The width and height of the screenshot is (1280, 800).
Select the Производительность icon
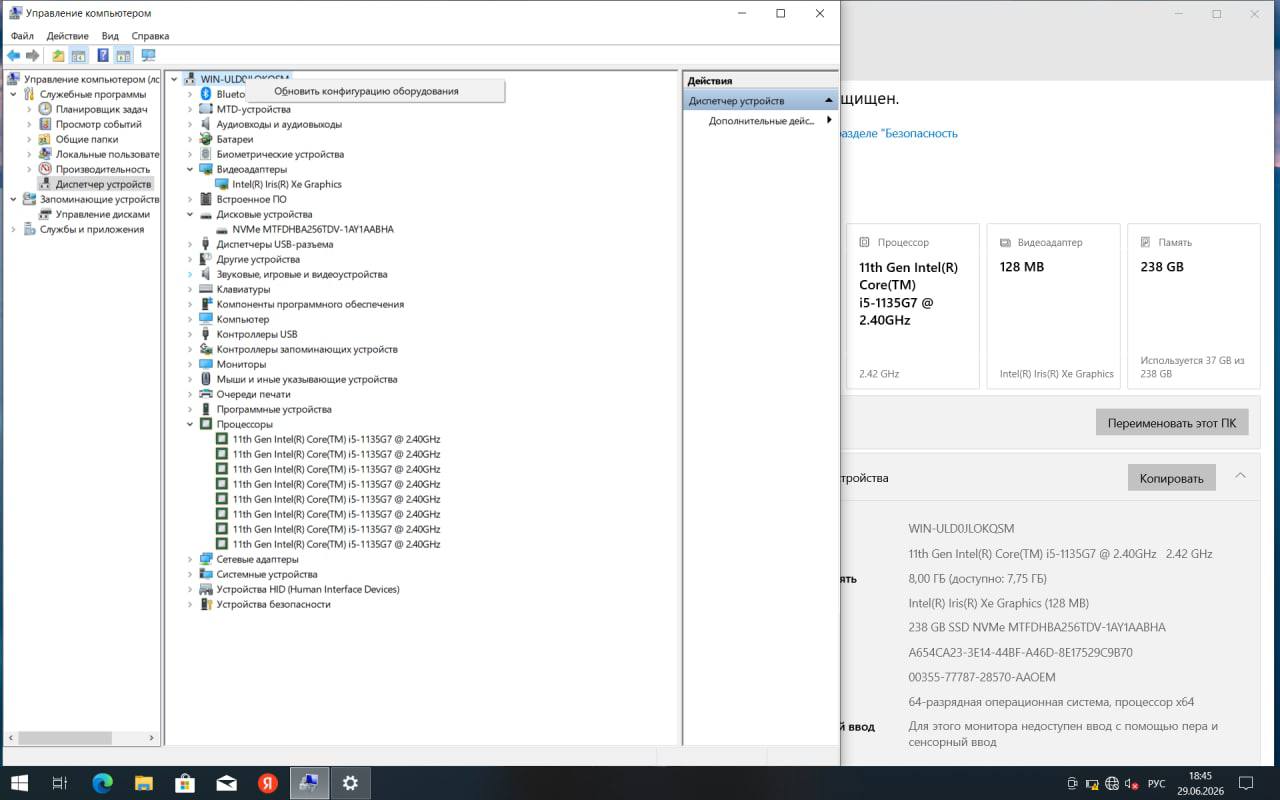click(x=45, y=169)
